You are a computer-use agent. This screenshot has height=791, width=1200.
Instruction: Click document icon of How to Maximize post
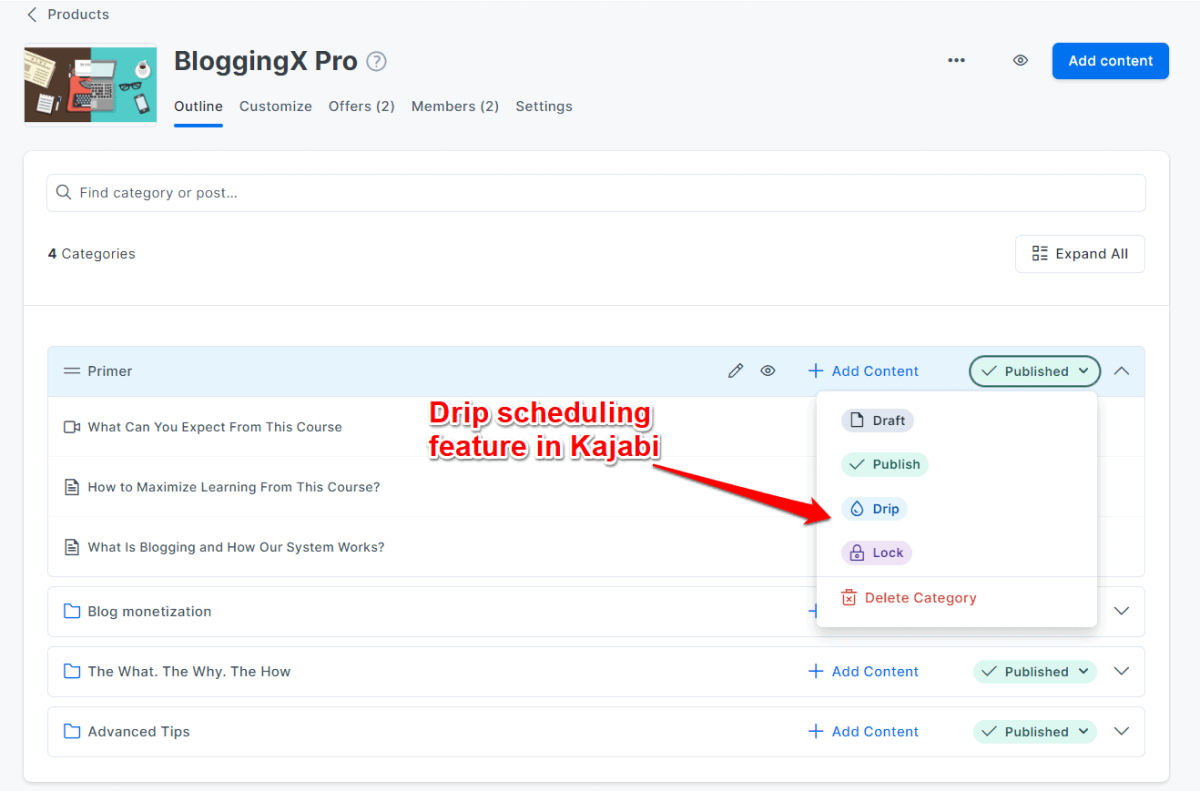72,487
